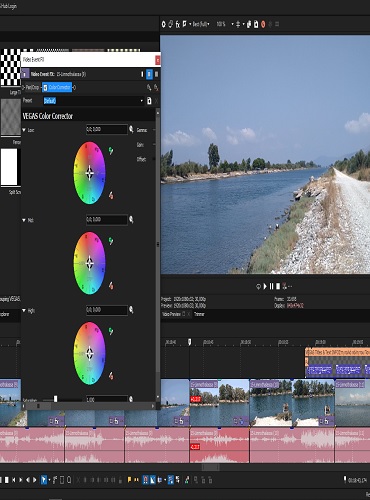Switch to the Video Preview tab
Viewport: 370px width, 500px height.
pos(171,314)
